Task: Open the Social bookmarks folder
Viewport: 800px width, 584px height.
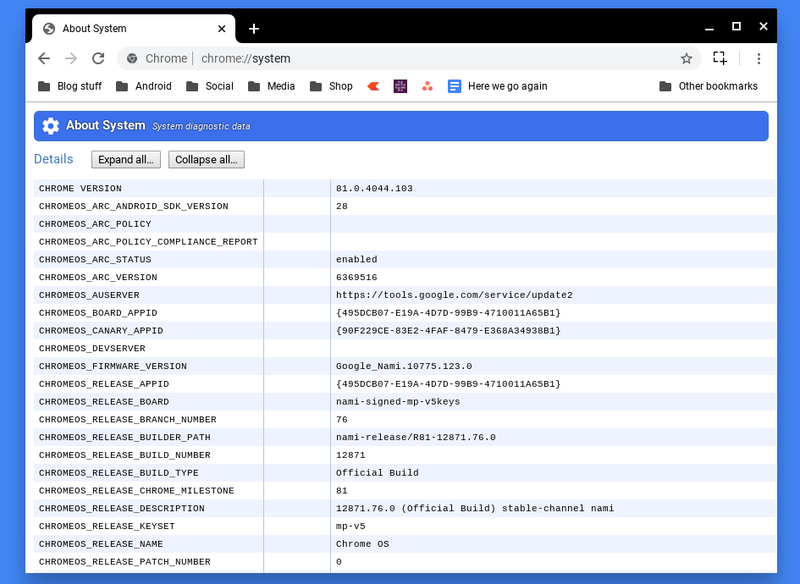Action: [210, 86]
